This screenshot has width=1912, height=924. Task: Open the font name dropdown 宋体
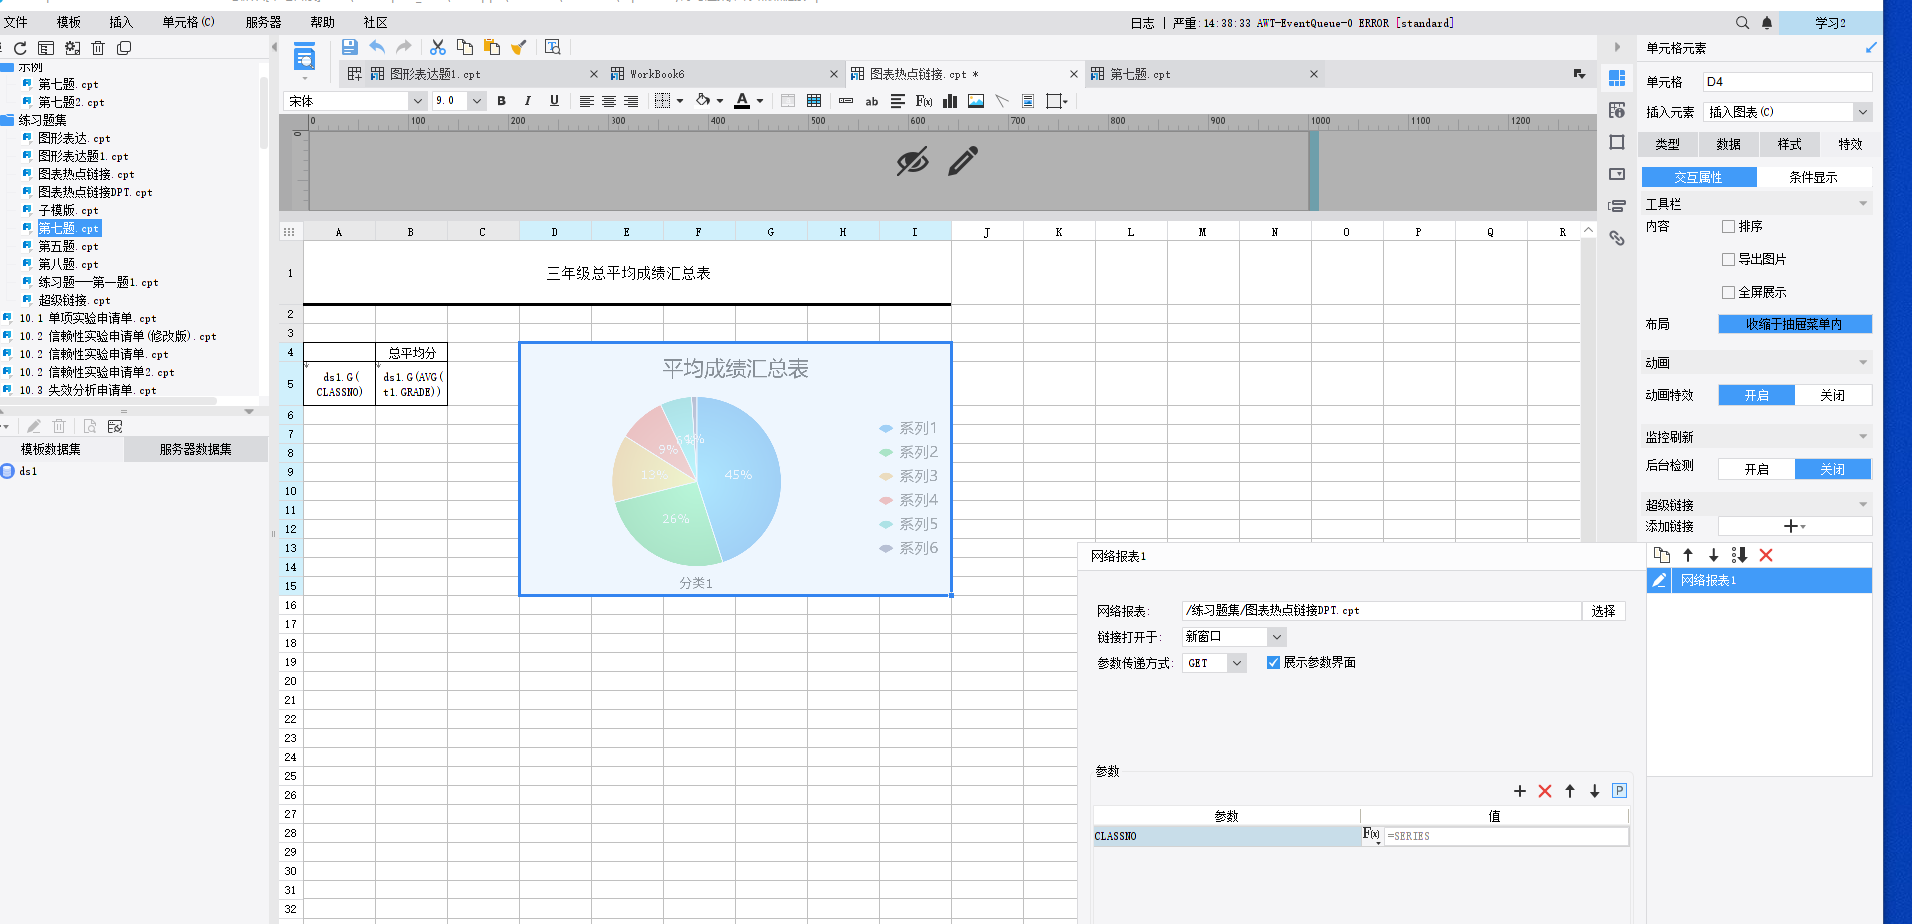417,101
